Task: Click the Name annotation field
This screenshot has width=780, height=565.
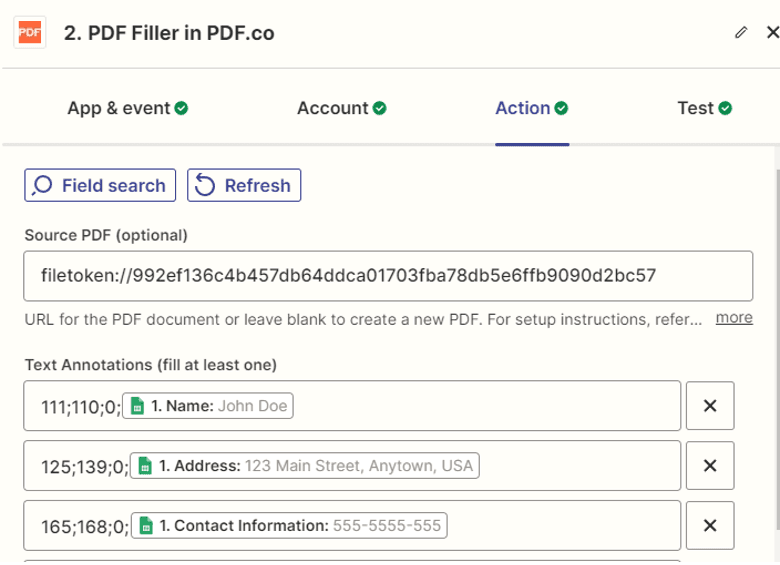Action: coord(480,406)
